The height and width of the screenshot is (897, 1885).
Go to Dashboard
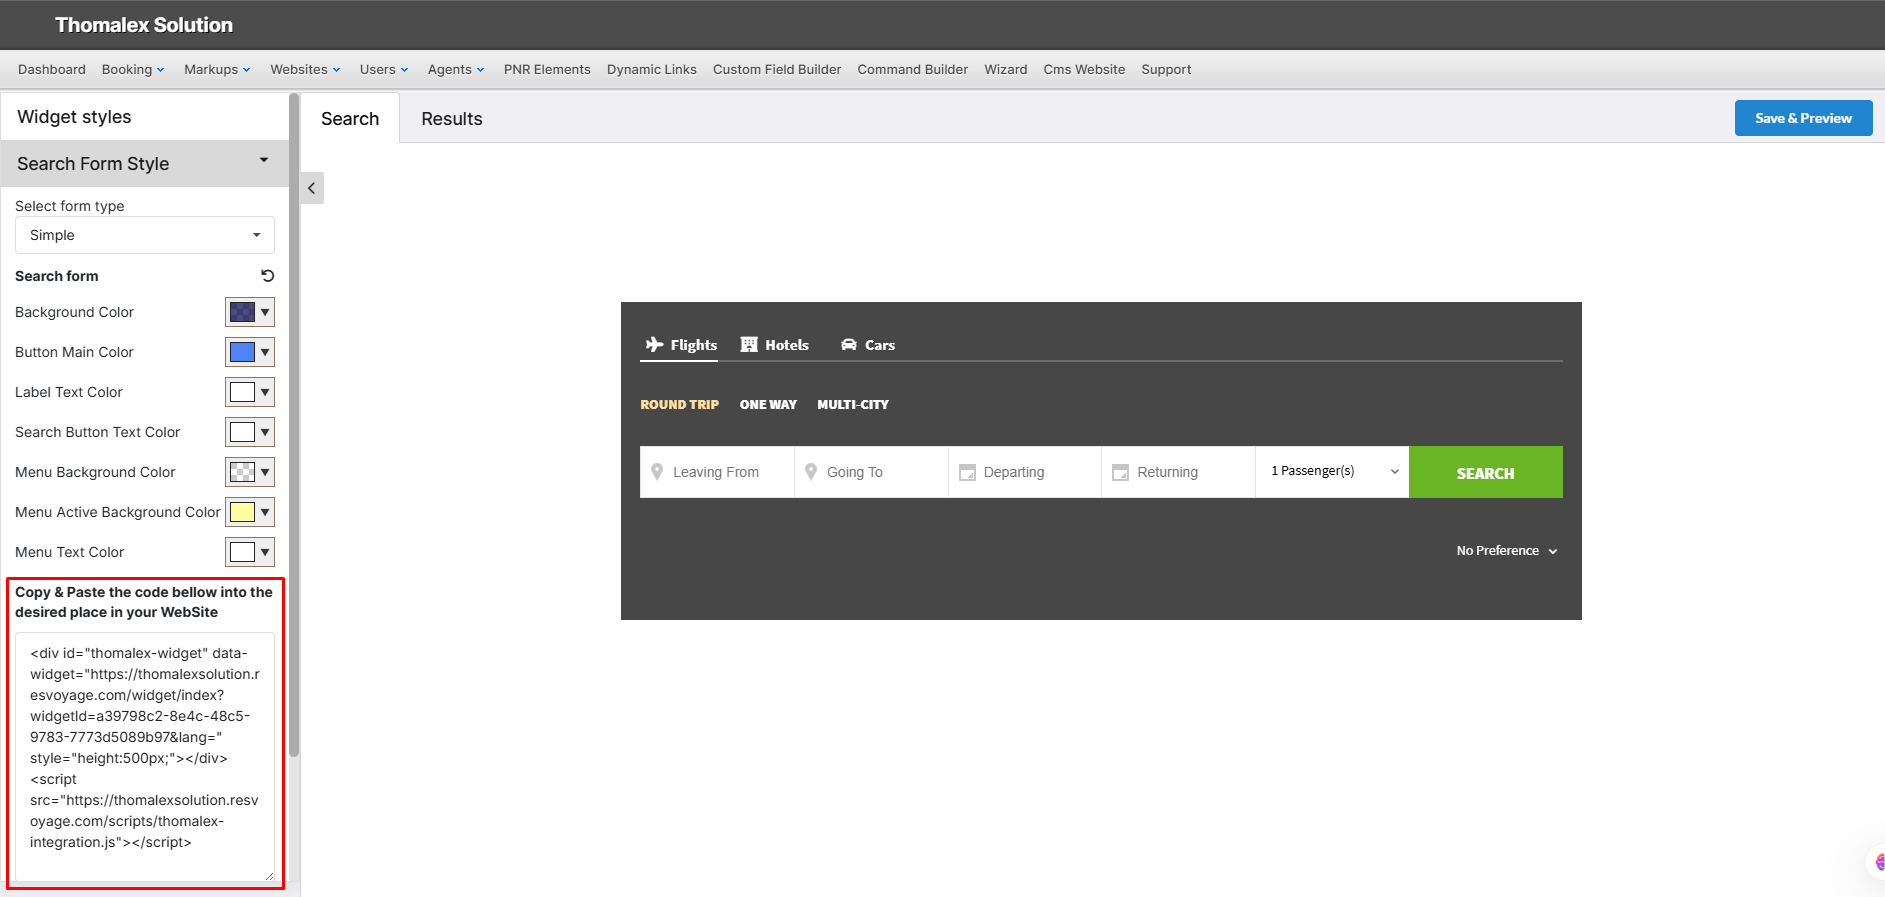52,69
